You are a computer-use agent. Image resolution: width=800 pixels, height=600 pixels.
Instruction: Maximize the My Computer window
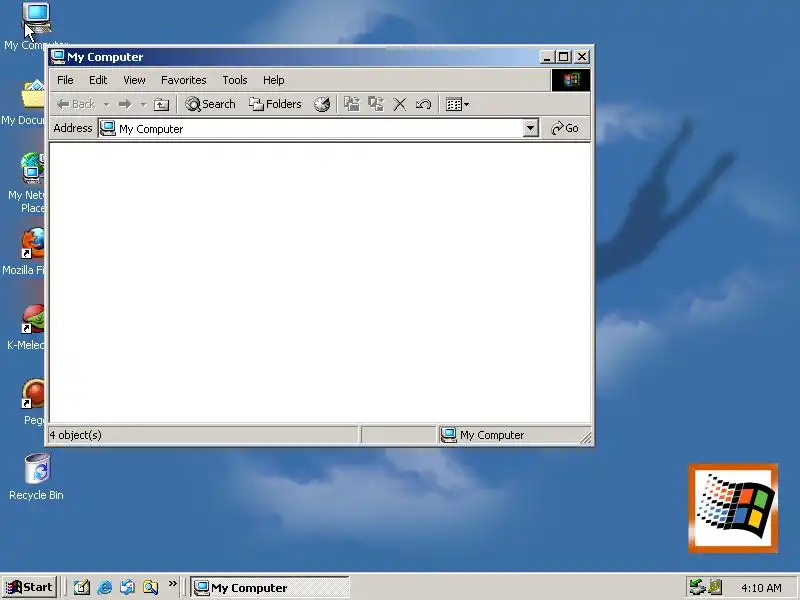[563, 57]
